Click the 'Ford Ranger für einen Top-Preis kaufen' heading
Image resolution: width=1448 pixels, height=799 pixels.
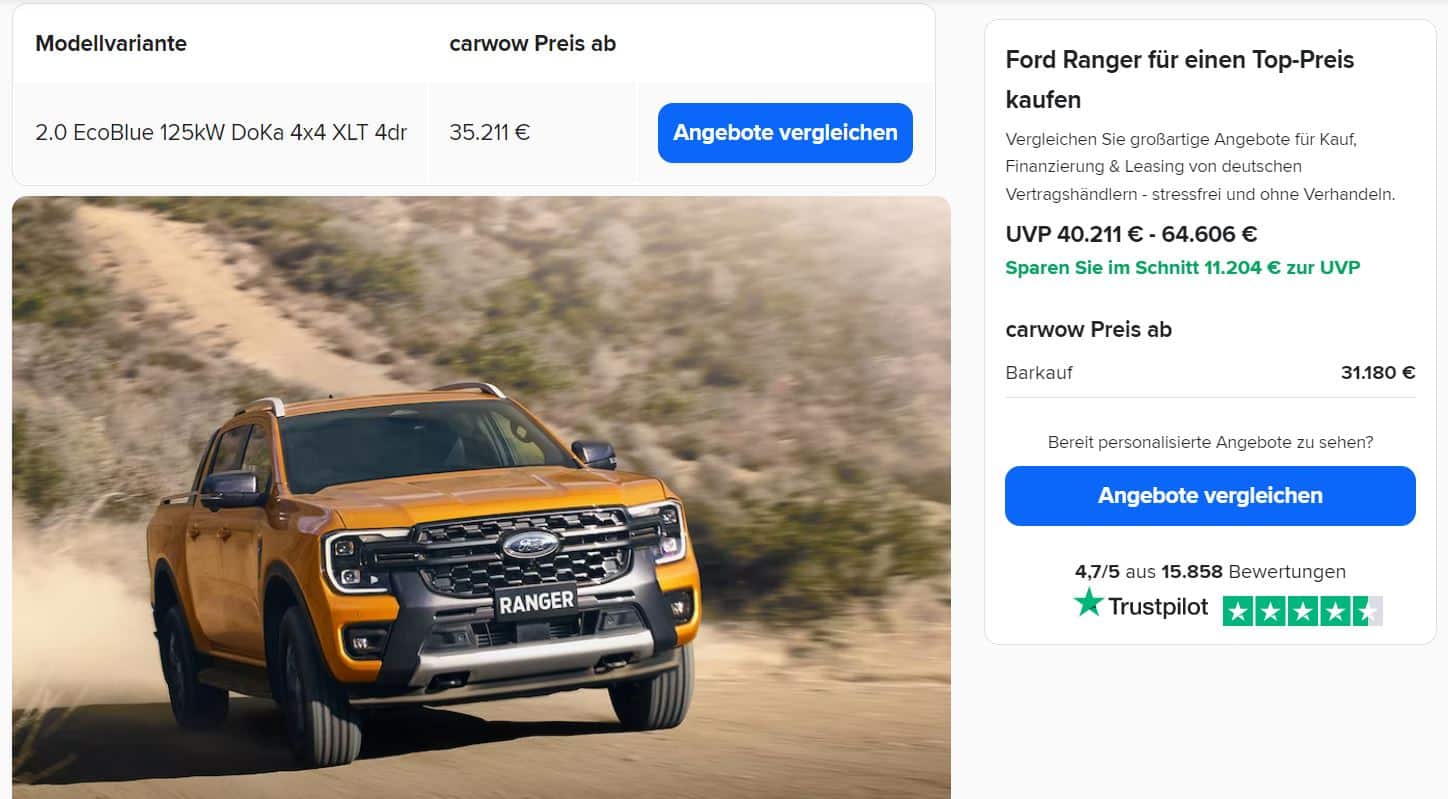click(1180, 80)
